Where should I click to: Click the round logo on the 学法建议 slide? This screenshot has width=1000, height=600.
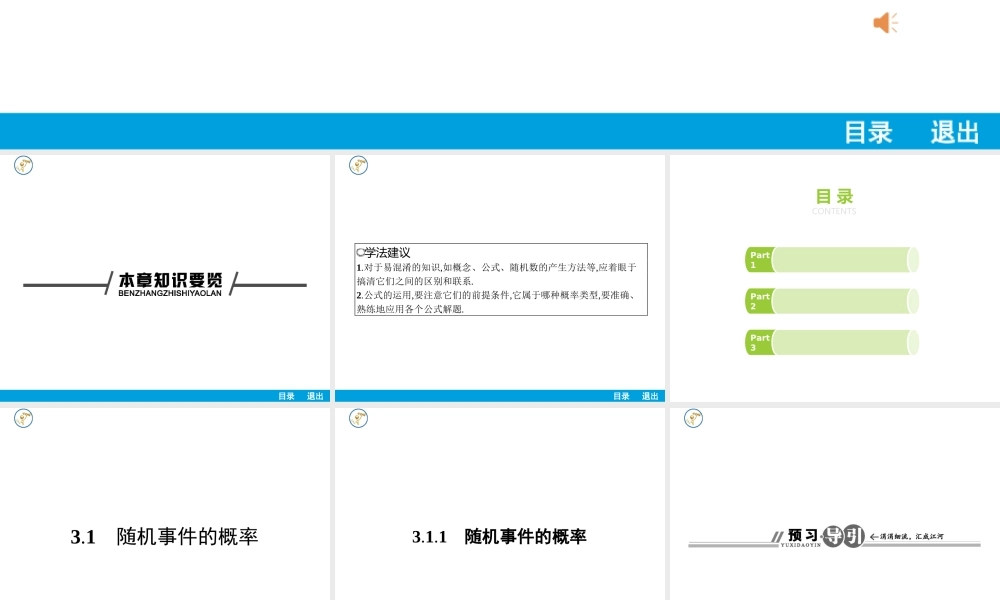pos(358,166)
